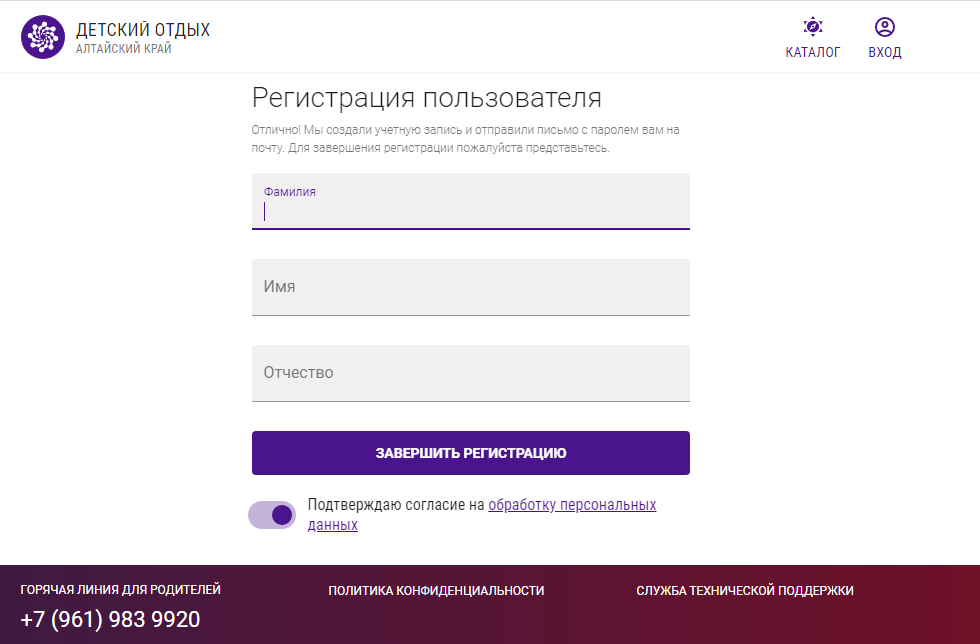This screenshot has width=980, height=644.
Task: Click the Регистрация пользователя heading
Action: pyautogui.click(x=427, y=98)
